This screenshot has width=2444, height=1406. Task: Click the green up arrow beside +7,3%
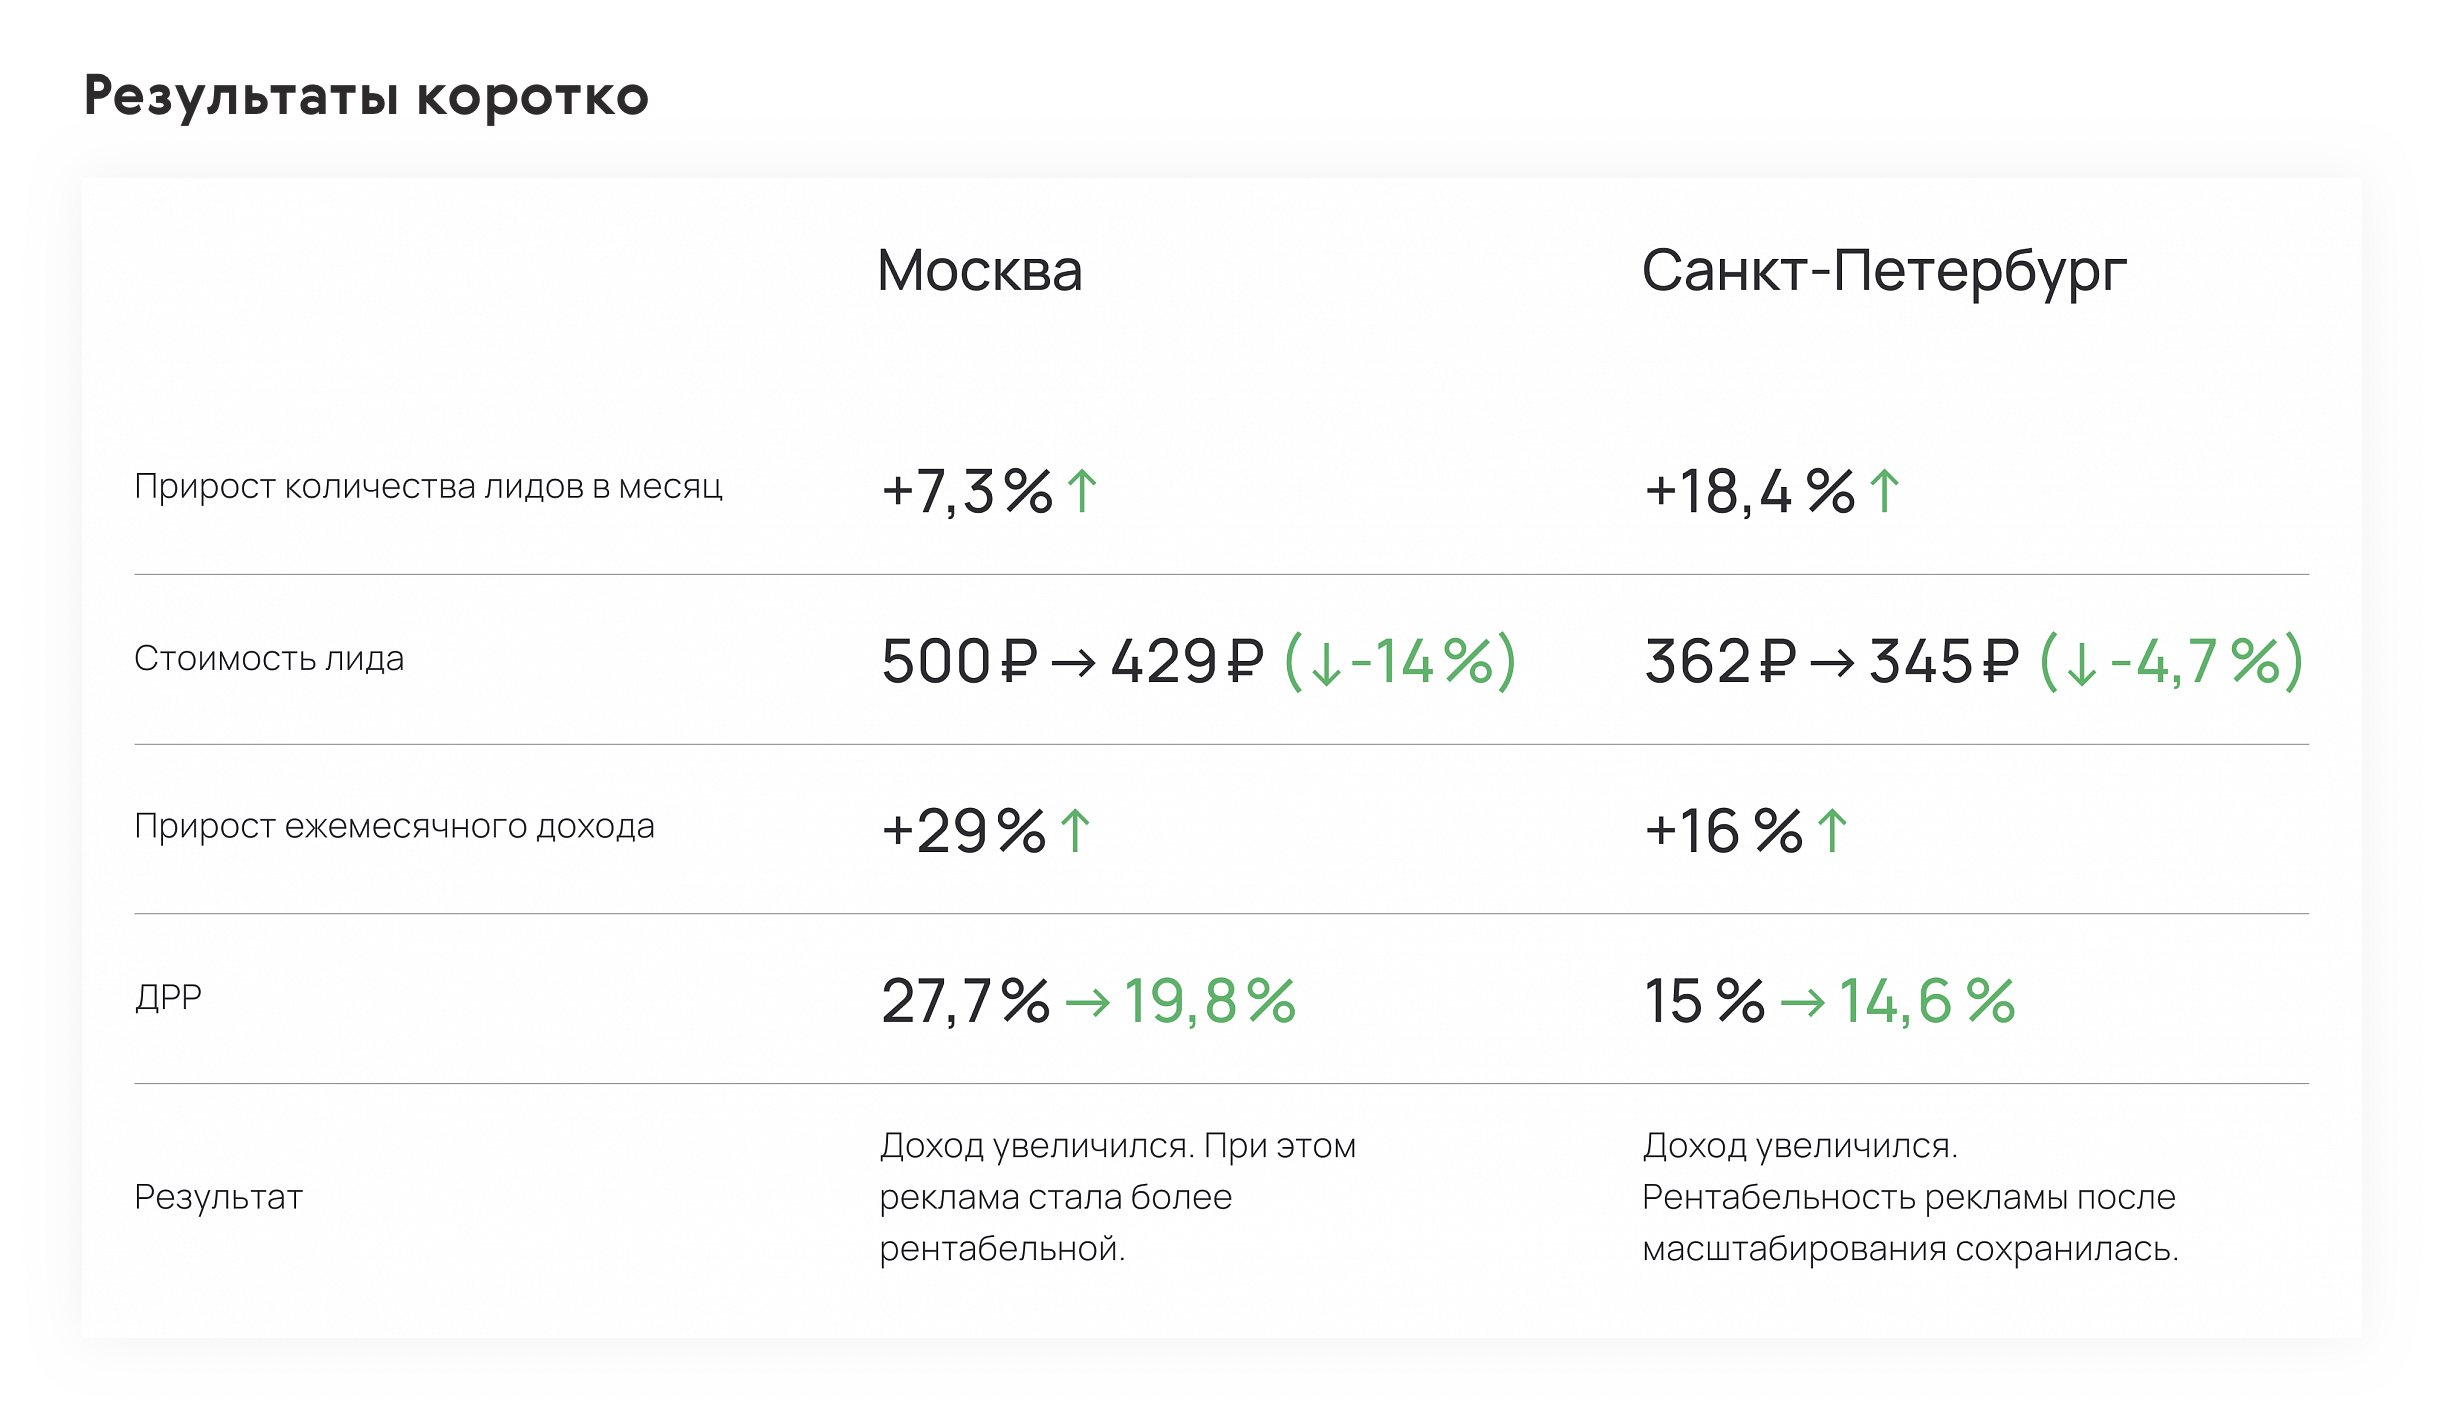tap(1082, 491)
